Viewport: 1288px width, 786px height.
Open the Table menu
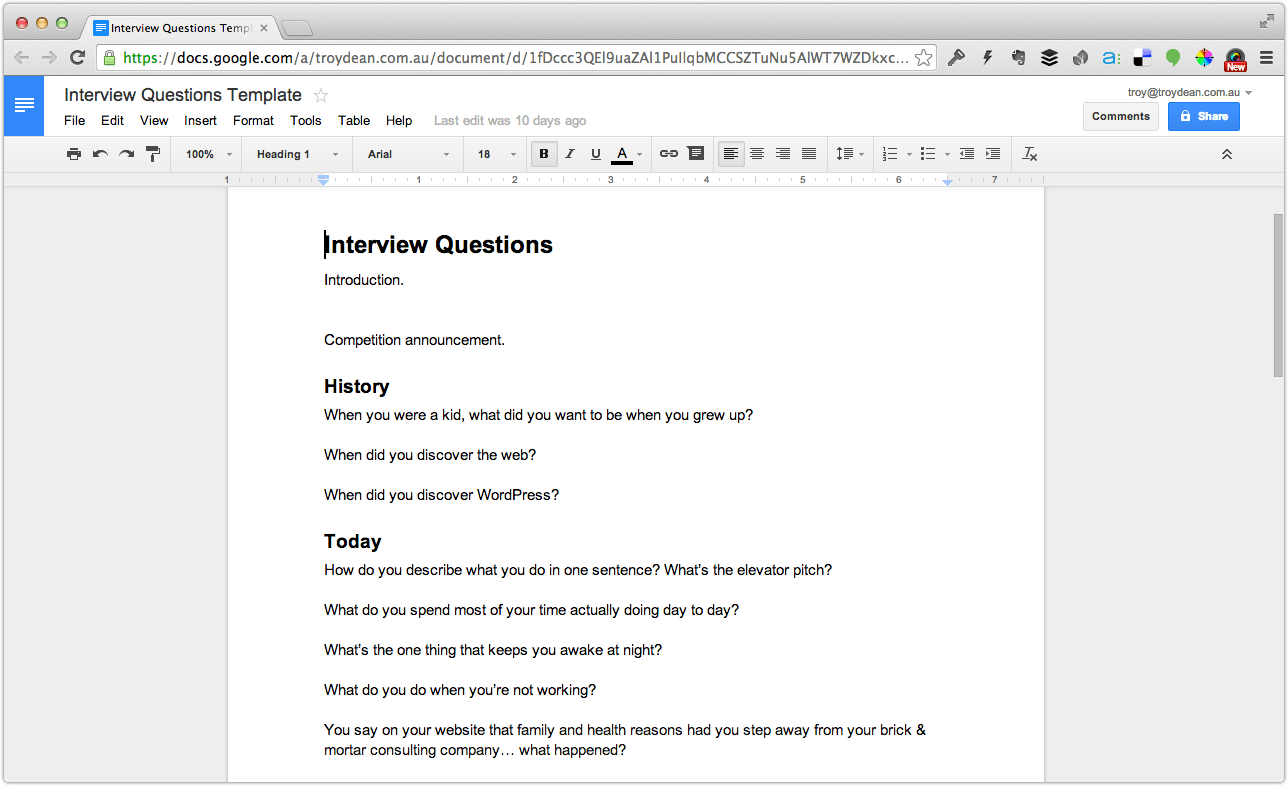[x=354, y=120]
